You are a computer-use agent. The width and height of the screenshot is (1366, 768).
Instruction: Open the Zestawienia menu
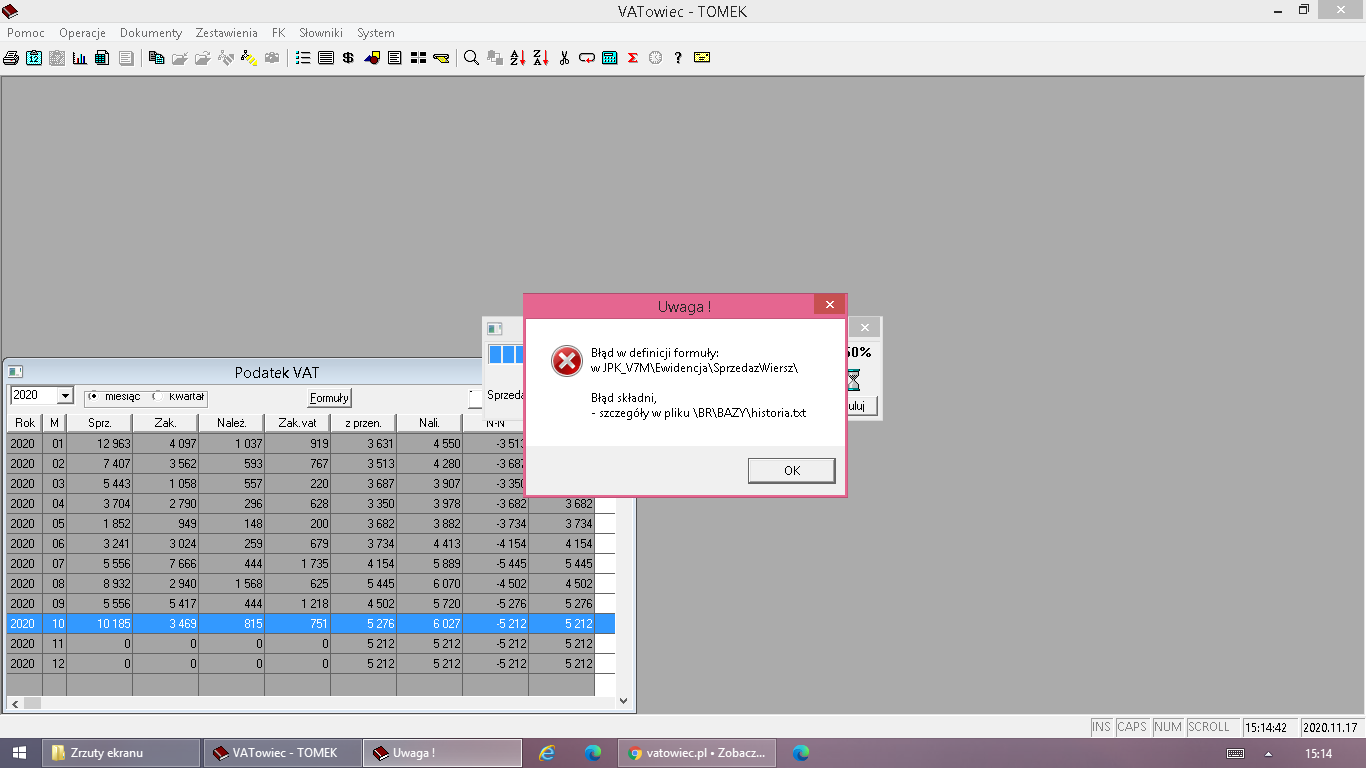pos(226,33)
